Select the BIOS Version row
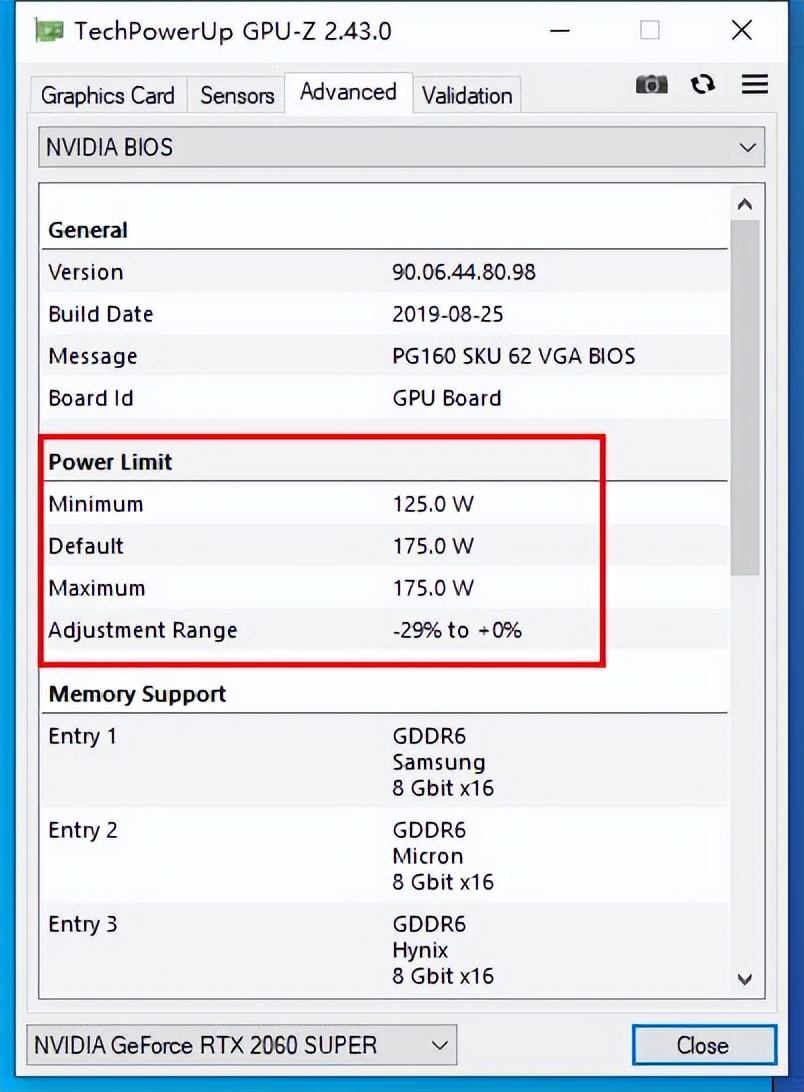Viewport: 804px width, 1092px height. 384,272
